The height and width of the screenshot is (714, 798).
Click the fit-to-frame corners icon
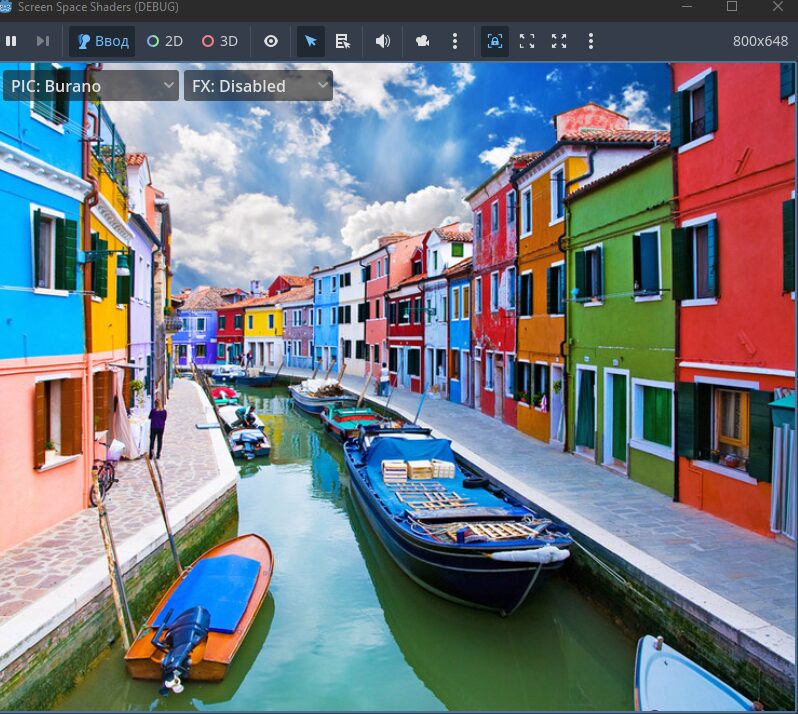pos(527,41)
